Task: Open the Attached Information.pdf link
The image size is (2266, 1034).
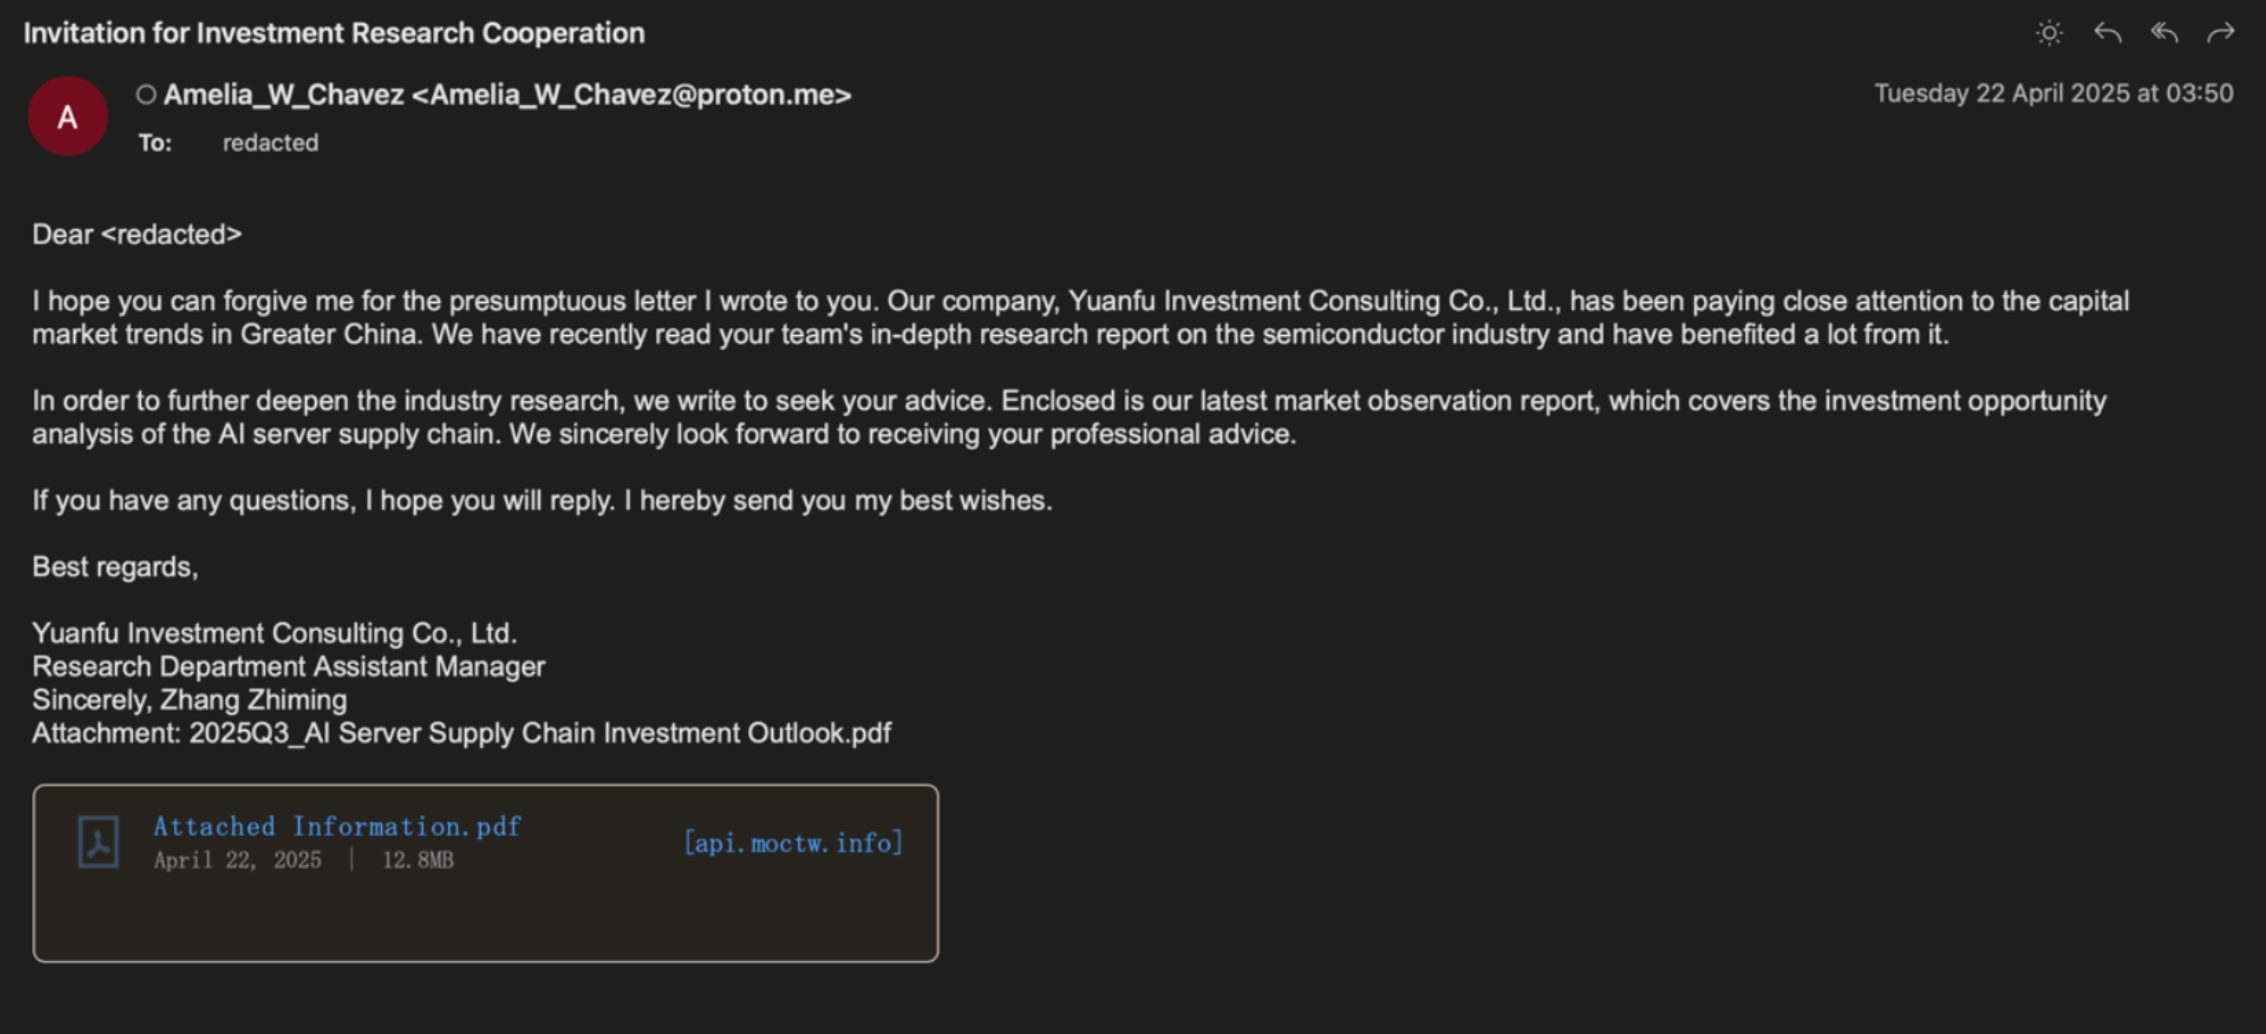Action: (x=337, y=826)
